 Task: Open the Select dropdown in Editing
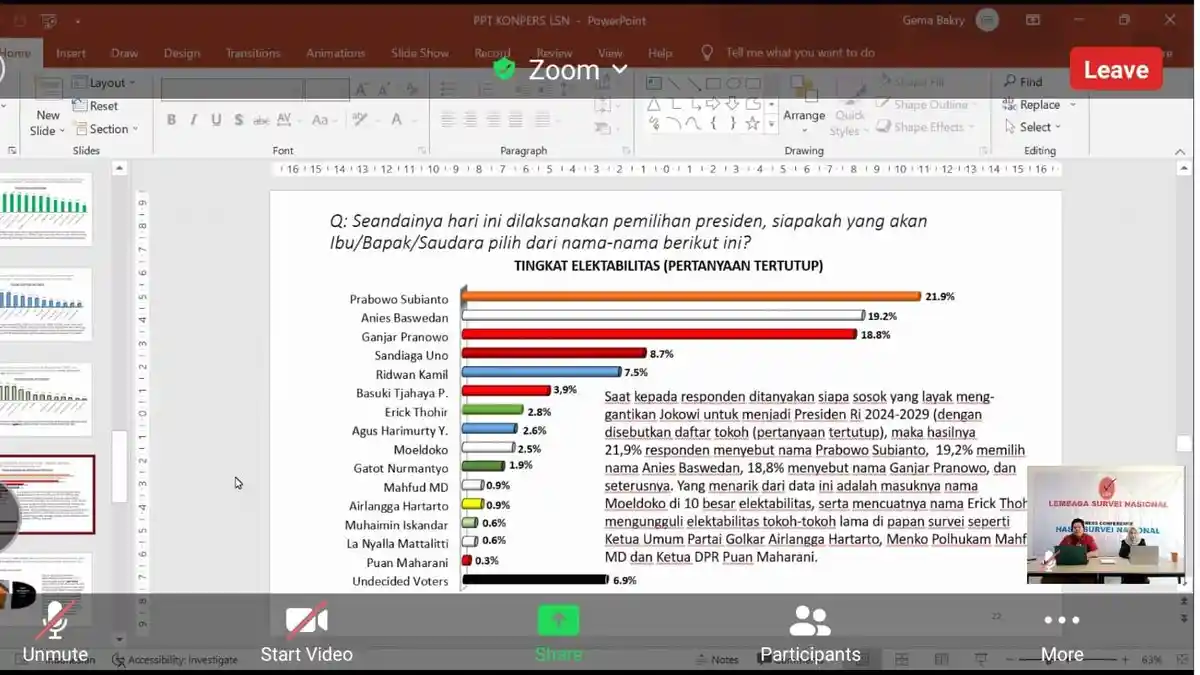pyautogui.click(x=1032, y=127)
